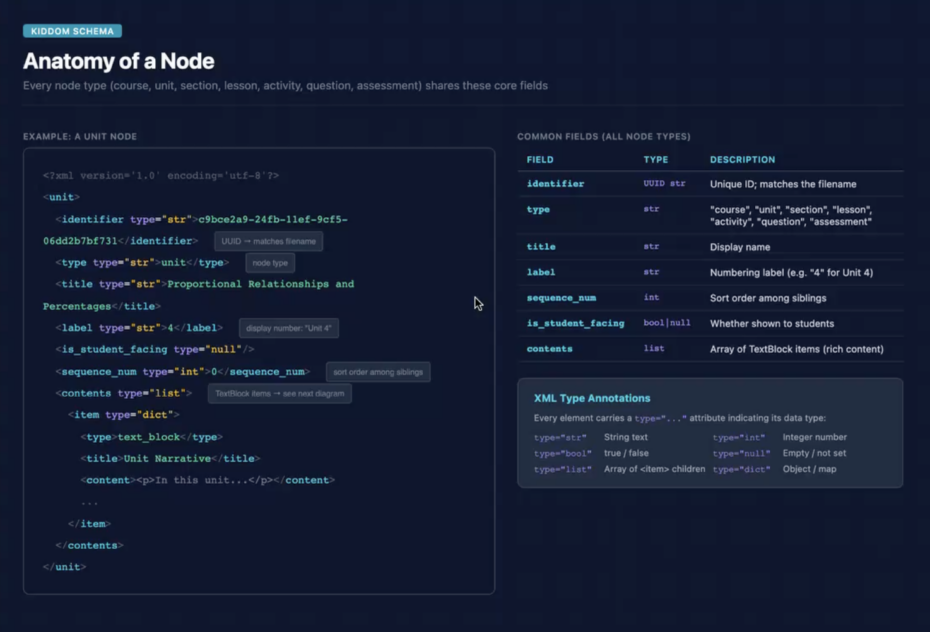930x632 pixels.
Task: Click the opening <unit> tag in code
Action: [61, 197]
